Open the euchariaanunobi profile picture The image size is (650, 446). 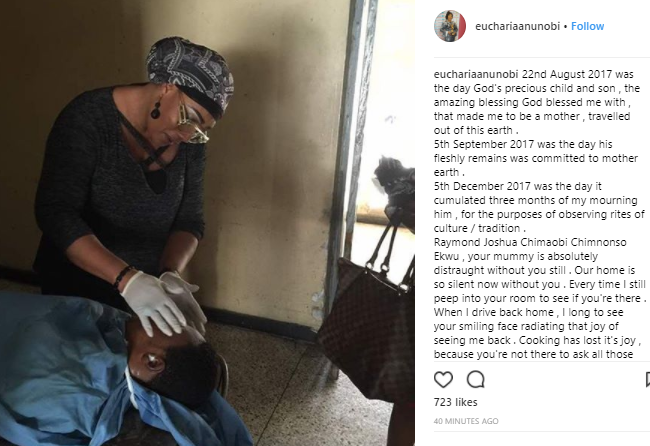(x=450, y=26)
